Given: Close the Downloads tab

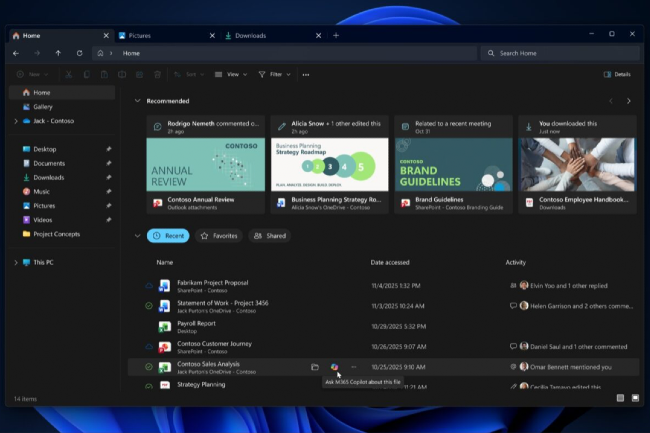Looking at the screenshot, I should tap(318, 36).
